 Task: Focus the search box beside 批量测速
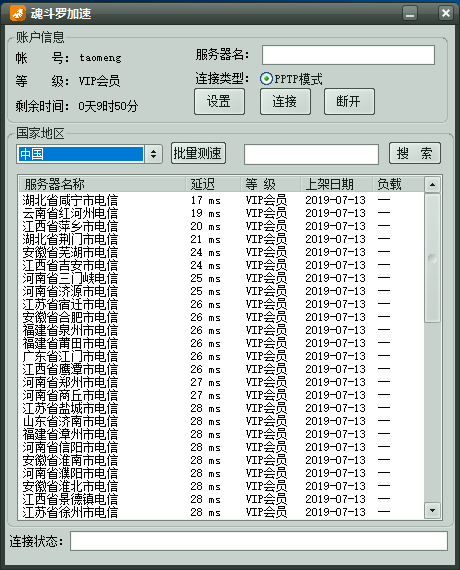(x=311, y=154)
